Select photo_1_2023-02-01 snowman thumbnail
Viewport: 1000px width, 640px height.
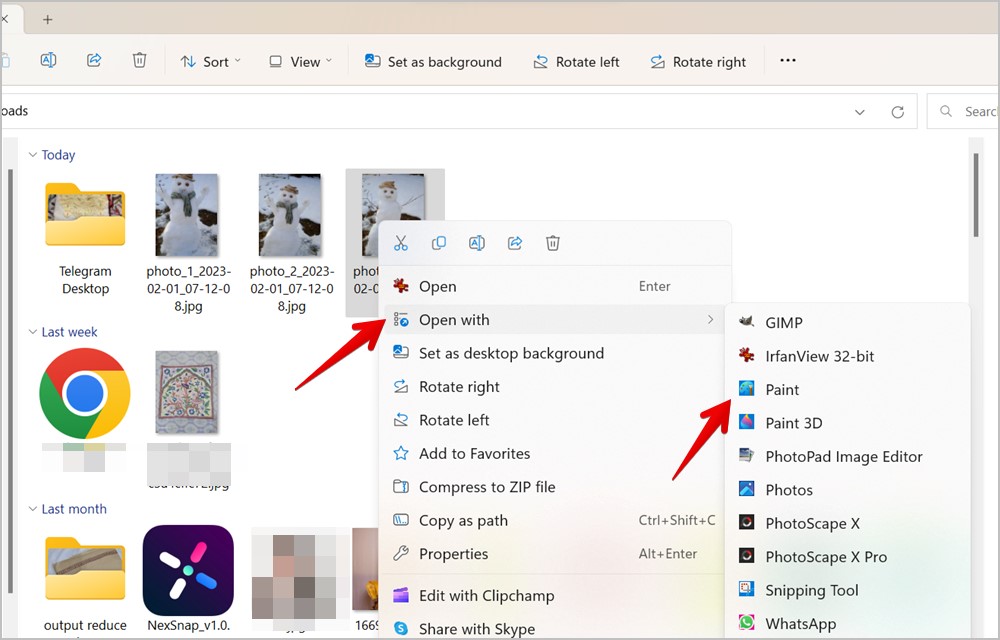(187, 215)
